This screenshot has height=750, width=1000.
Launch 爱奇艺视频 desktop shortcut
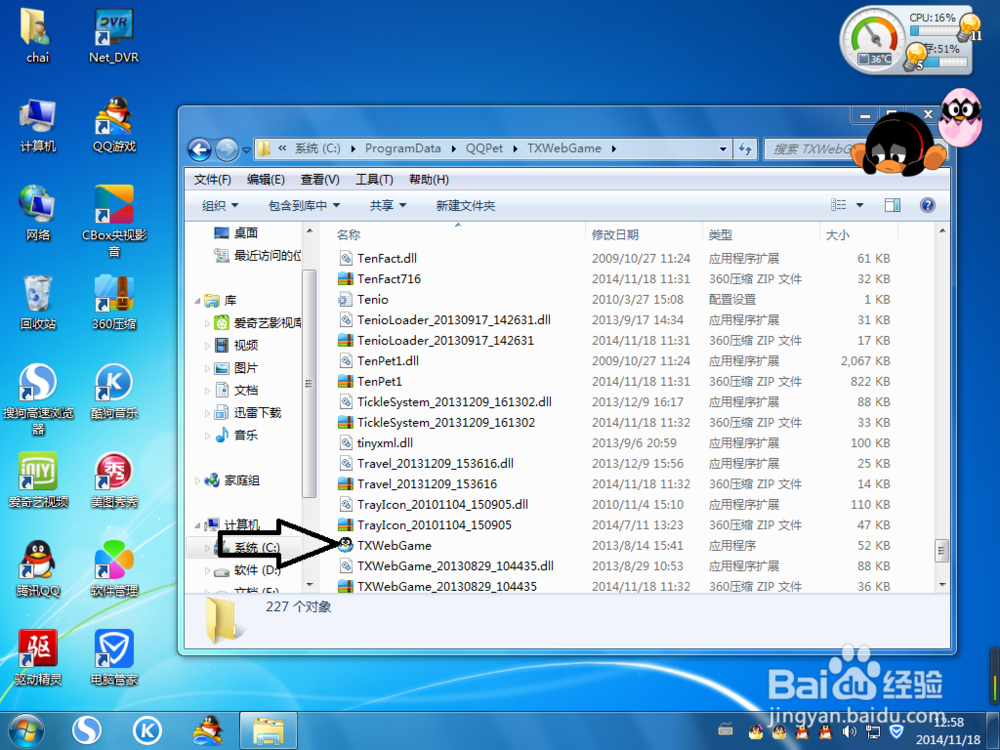pyautogui.click(x=38, y=480)
